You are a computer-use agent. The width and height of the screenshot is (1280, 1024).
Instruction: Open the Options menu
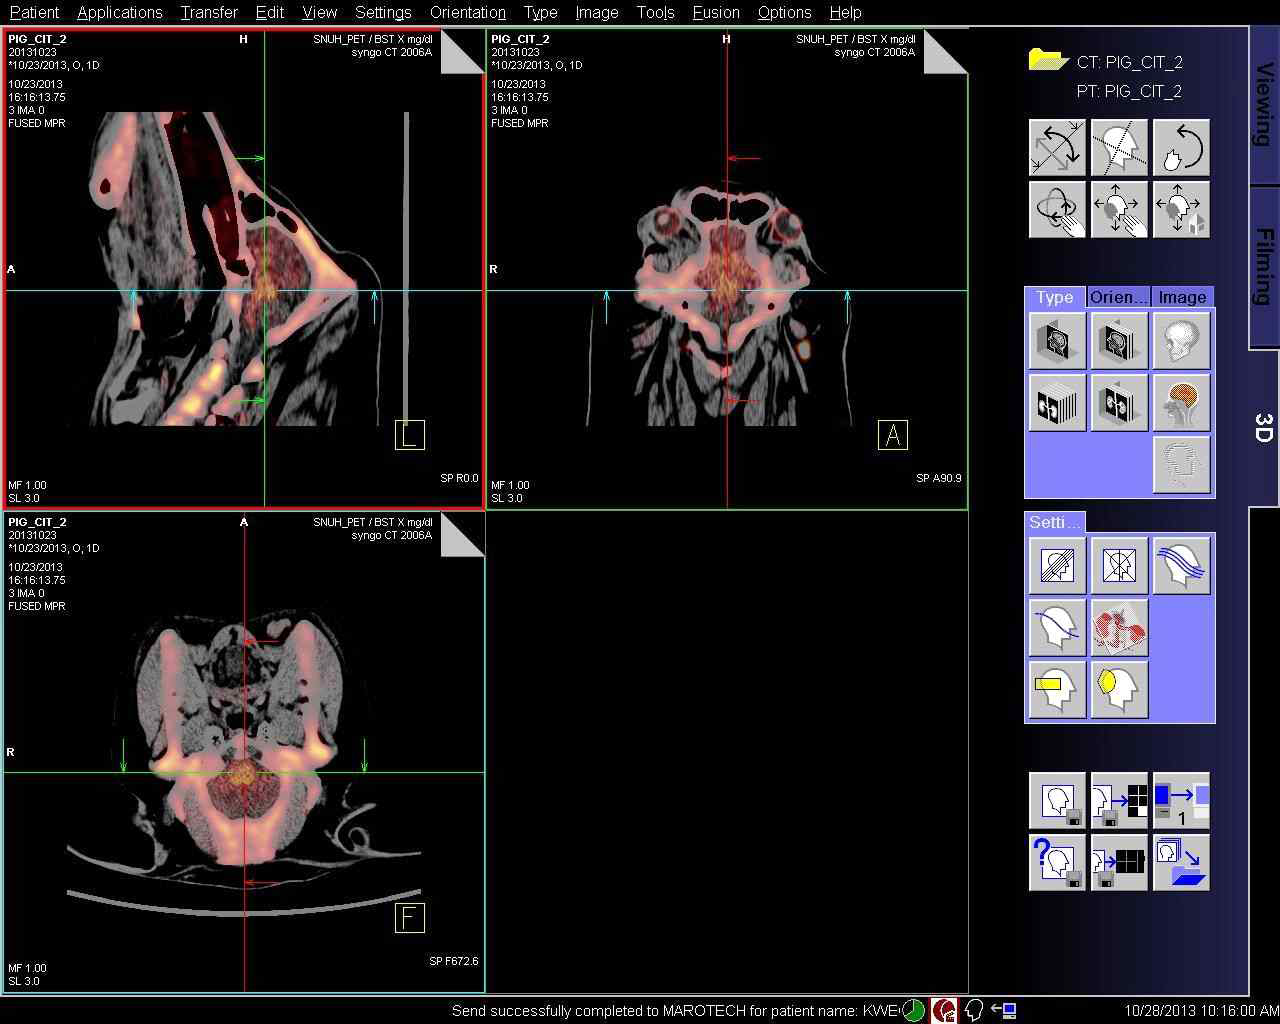[784, 12]
